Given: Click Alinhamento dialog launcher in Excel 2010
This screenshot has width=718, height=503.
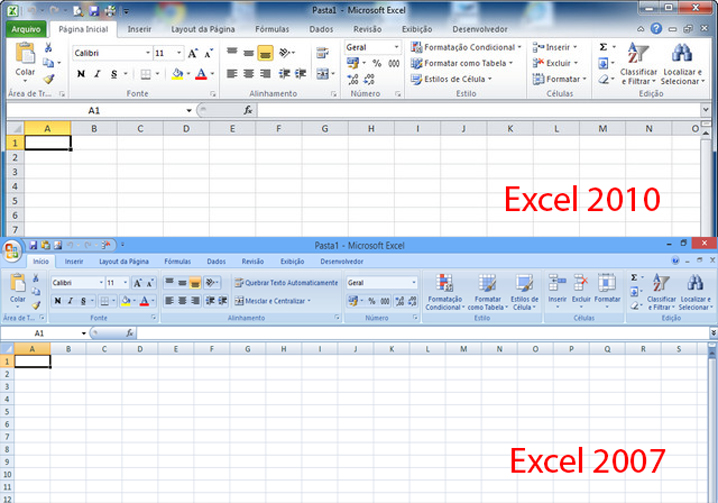Looking at the screenshot, I should [333, 94].
